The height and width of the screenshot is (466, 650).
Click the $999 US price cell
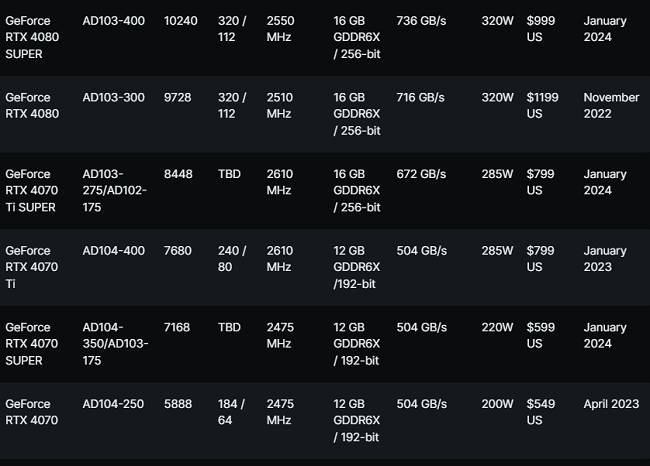[542, 29]
